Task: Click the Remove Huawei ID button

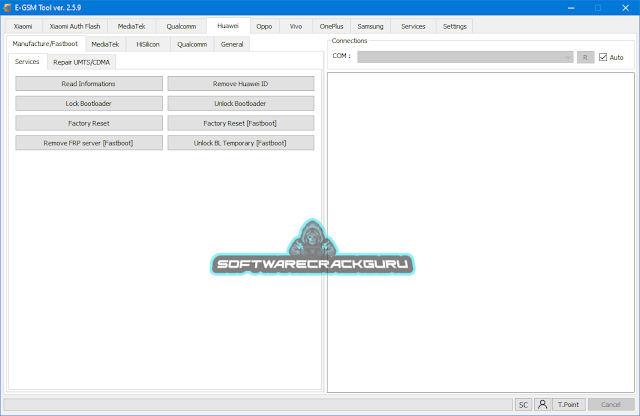Action: pos(240,84)
